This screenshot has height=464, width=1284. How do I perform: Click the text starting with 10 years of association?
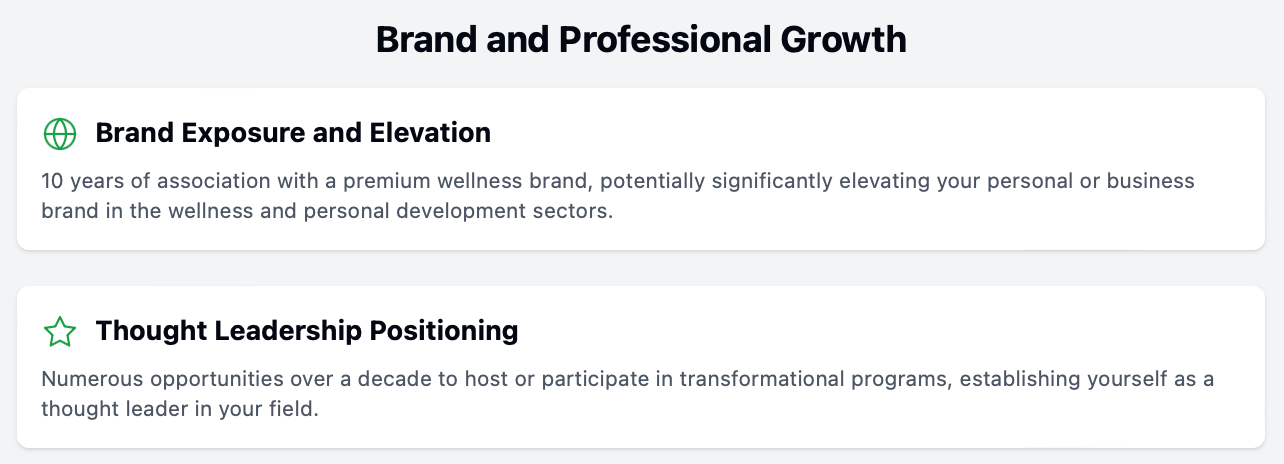pyautogui.click(x=618, y=197)
